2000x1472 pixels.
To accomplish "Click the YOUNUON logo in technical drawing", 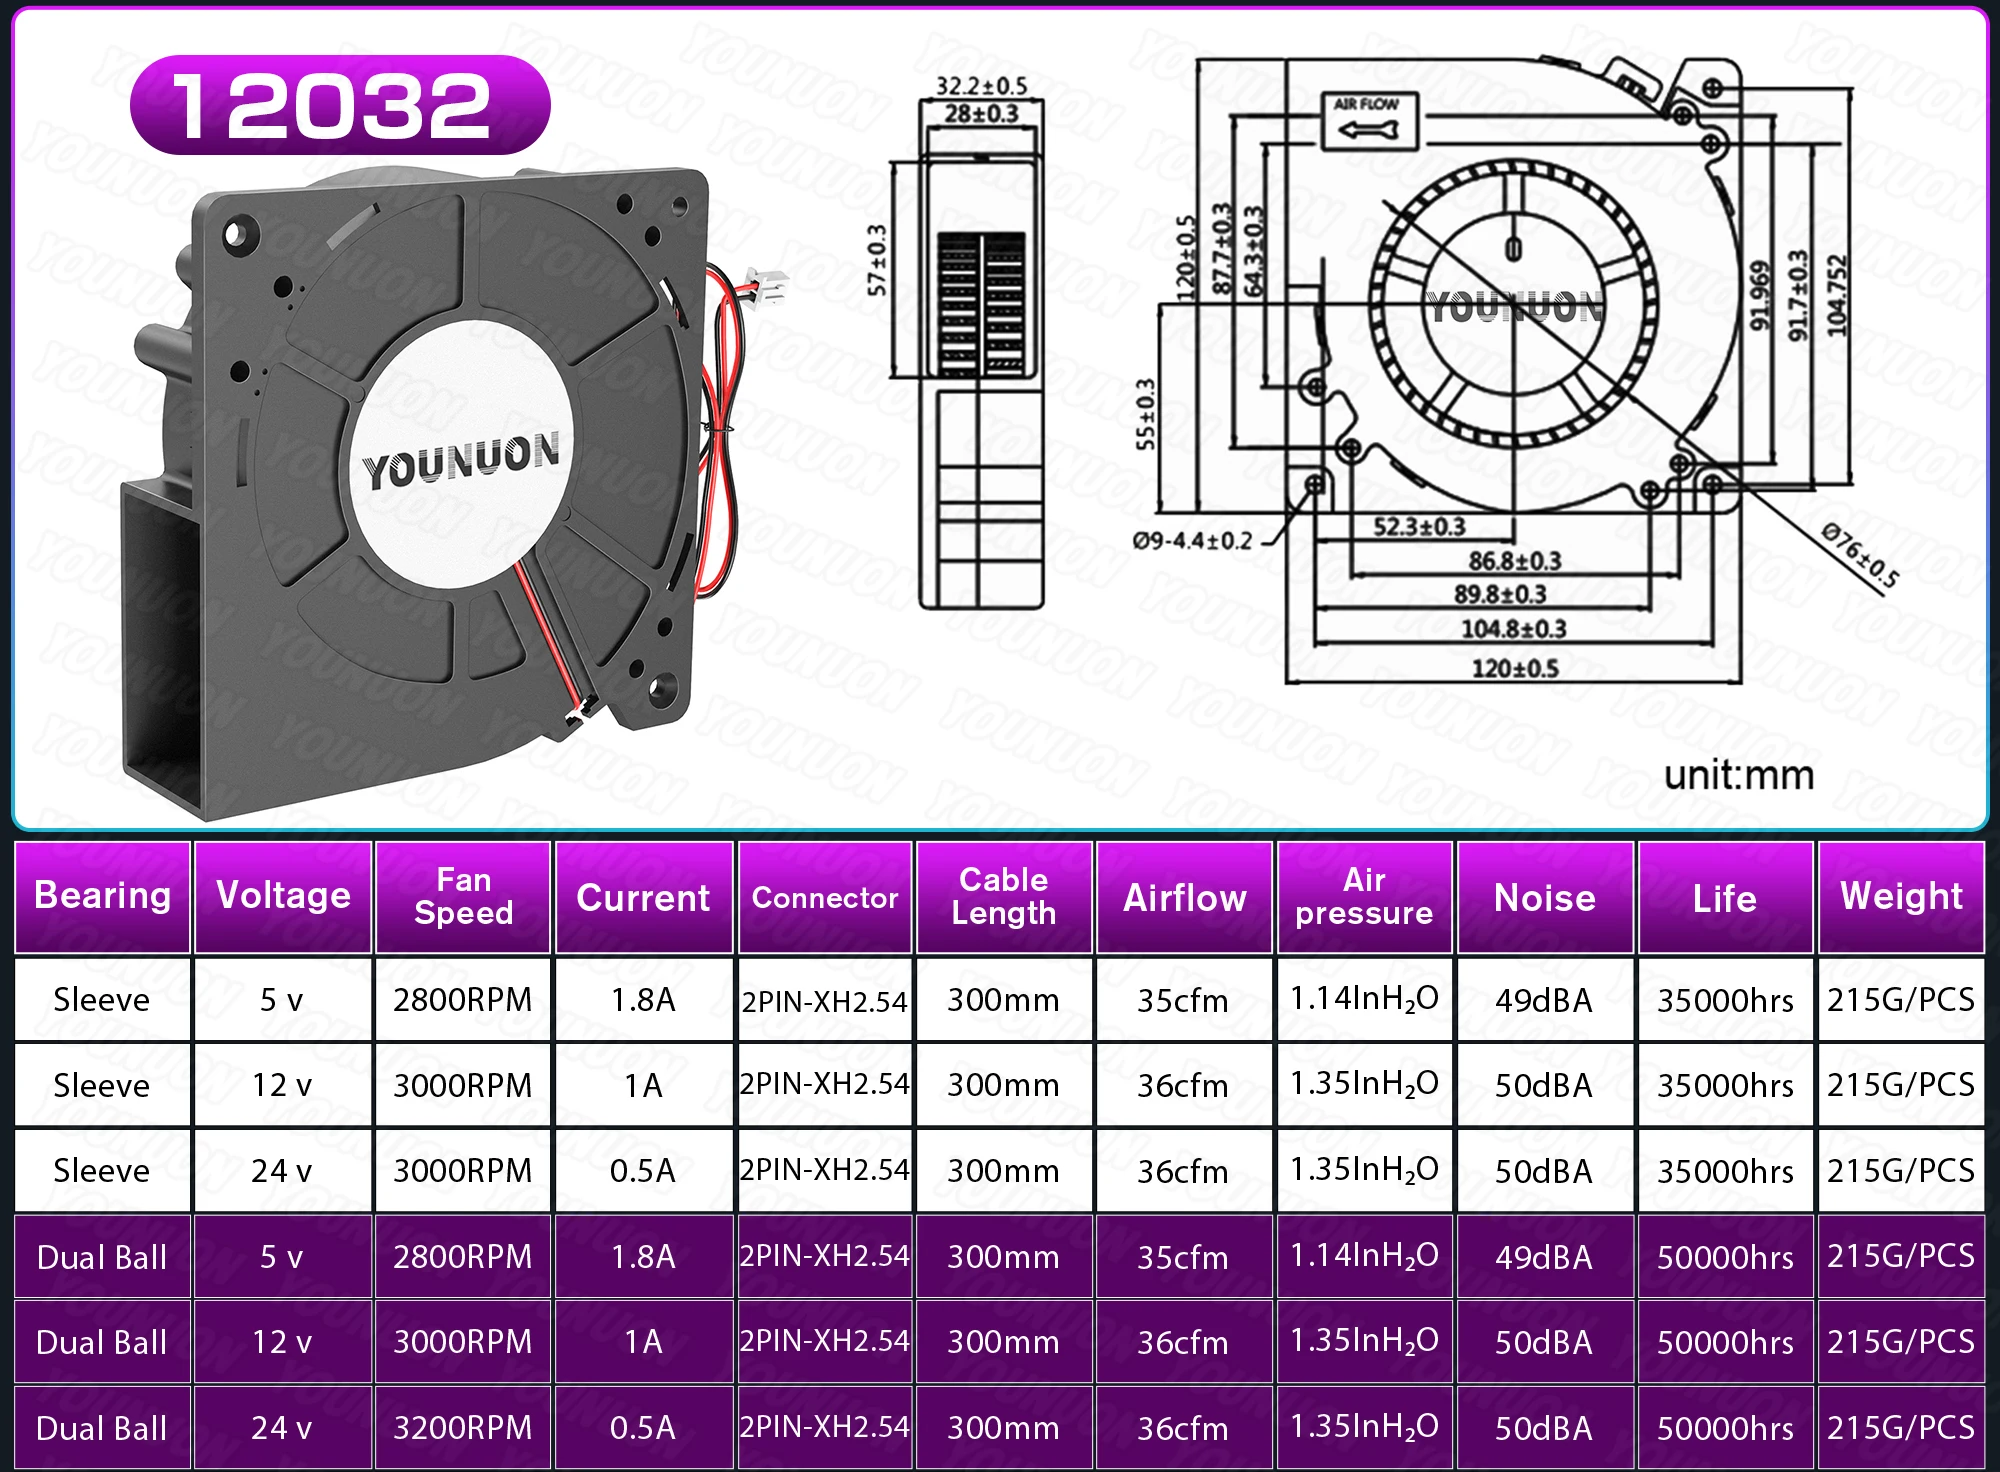I will pyautogui.click(x=1514, y=307).
